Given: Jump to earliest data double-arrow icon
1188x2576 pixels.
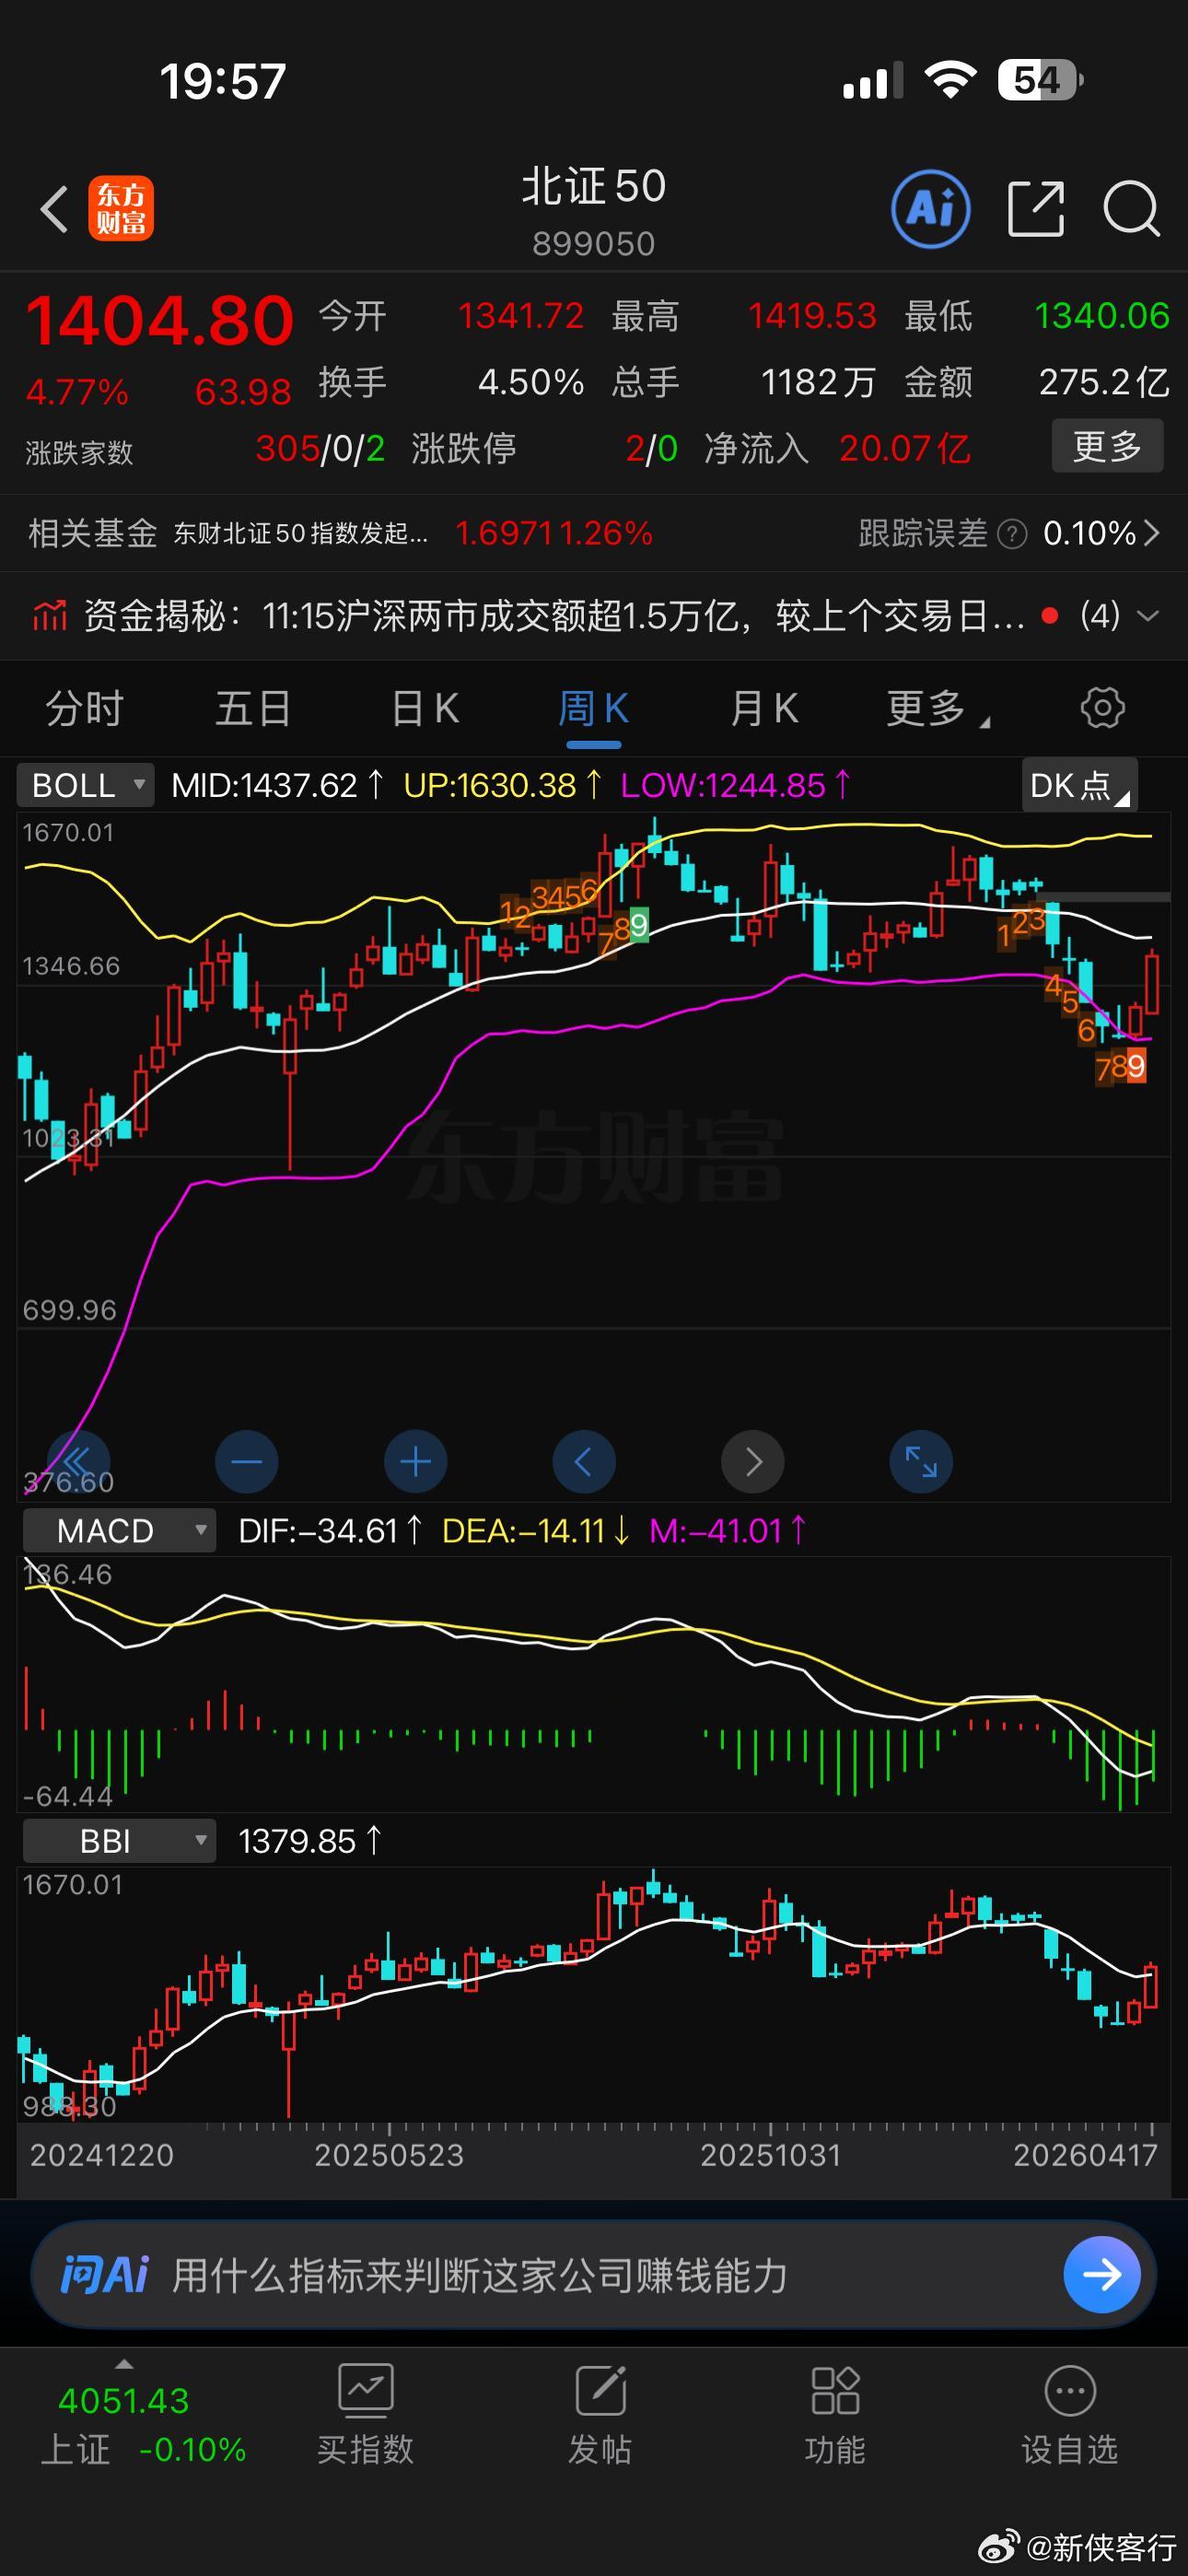Looking at the screenshot, I should 78,1462.
